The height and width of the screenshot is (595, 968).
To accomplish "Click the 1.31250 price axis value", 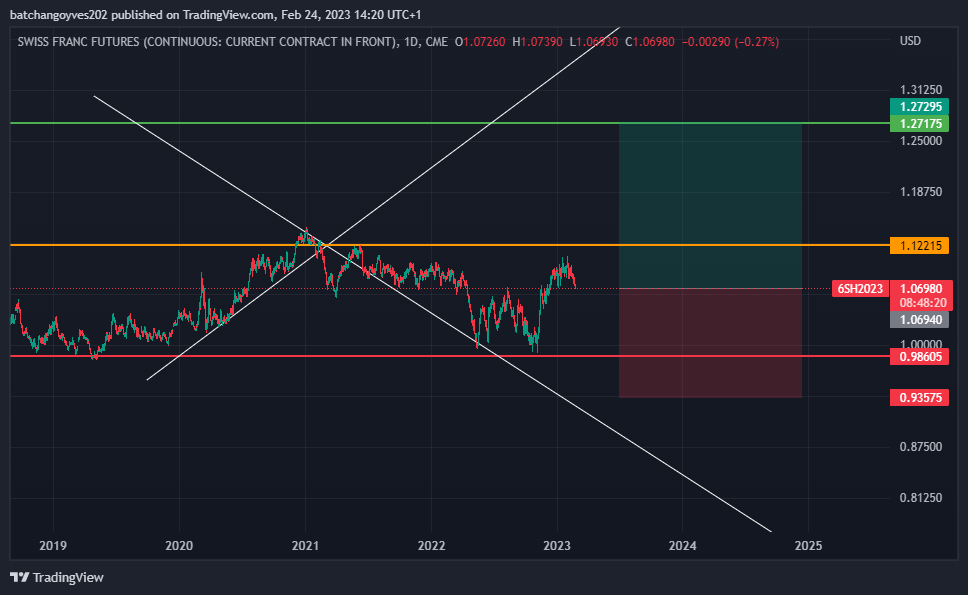I will coord(920,89).
